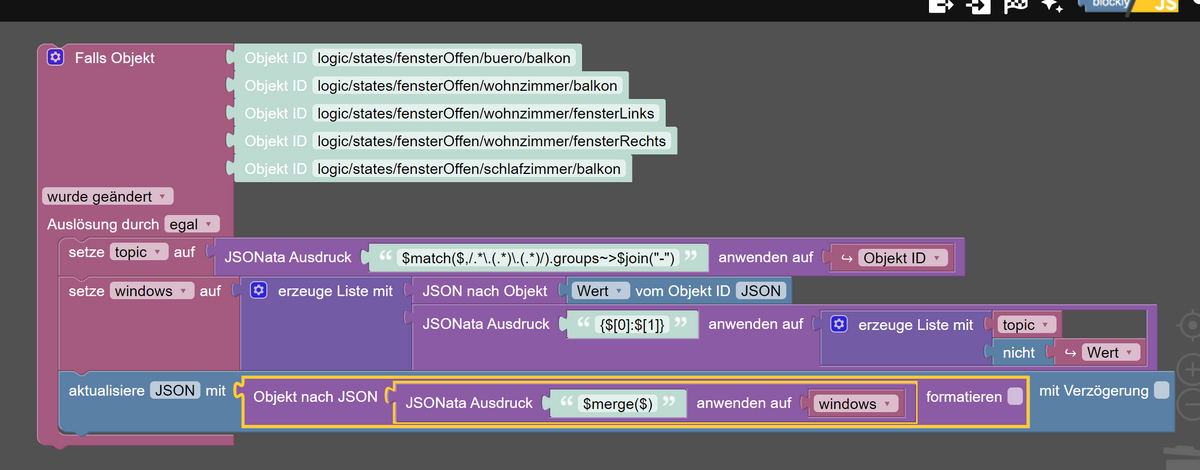Click JSON field after vom Objekt ID

(x=761, y=291)
